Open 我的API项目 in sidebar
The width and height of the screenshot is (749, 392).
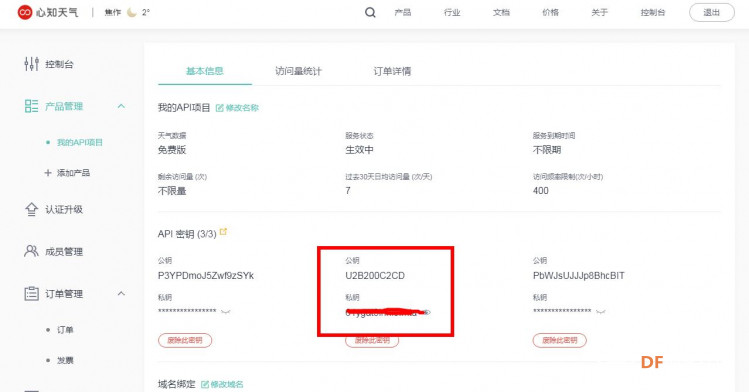[x=80, y=142]
